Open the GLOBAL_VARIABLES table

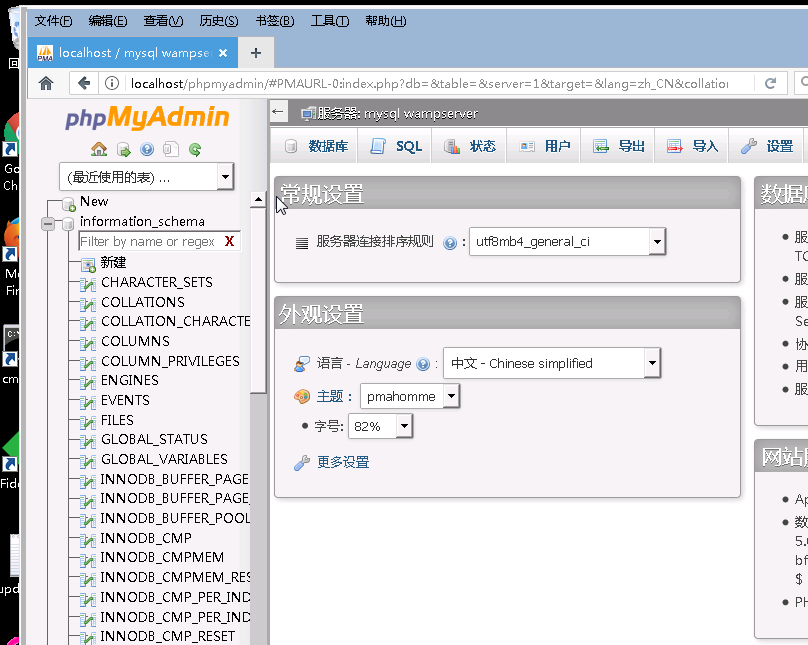[164, 459]
